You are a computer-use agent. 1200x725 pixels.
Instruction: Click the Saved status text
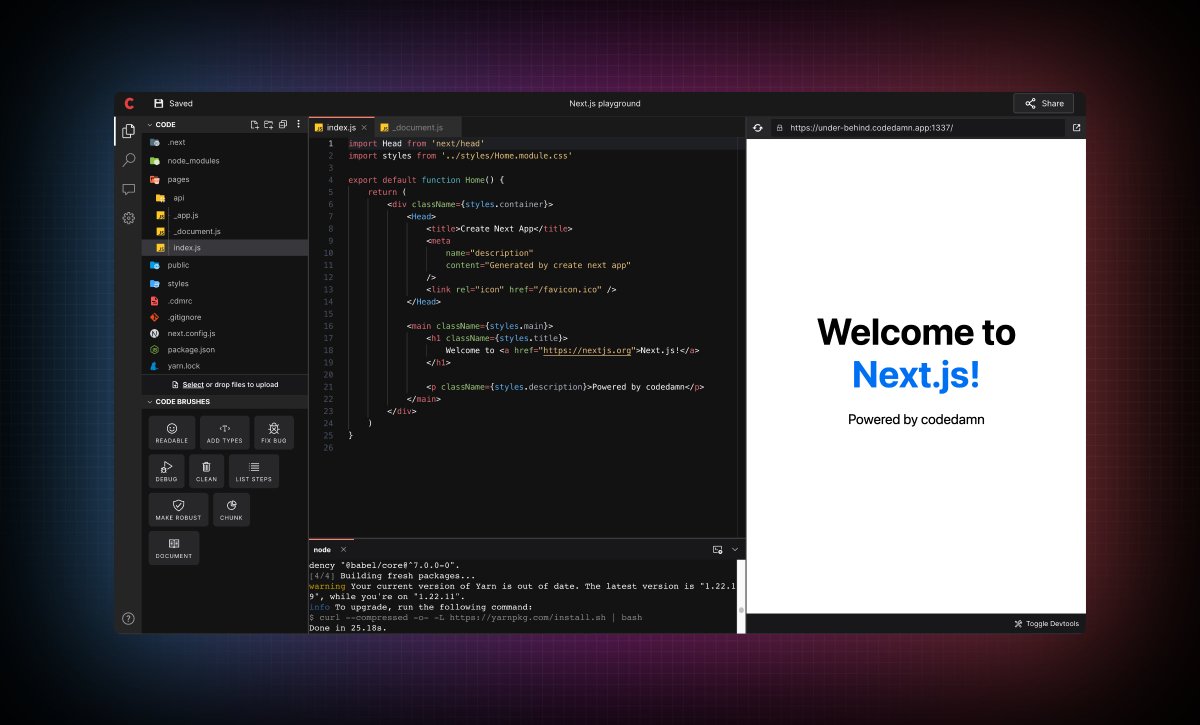point(181,103)
